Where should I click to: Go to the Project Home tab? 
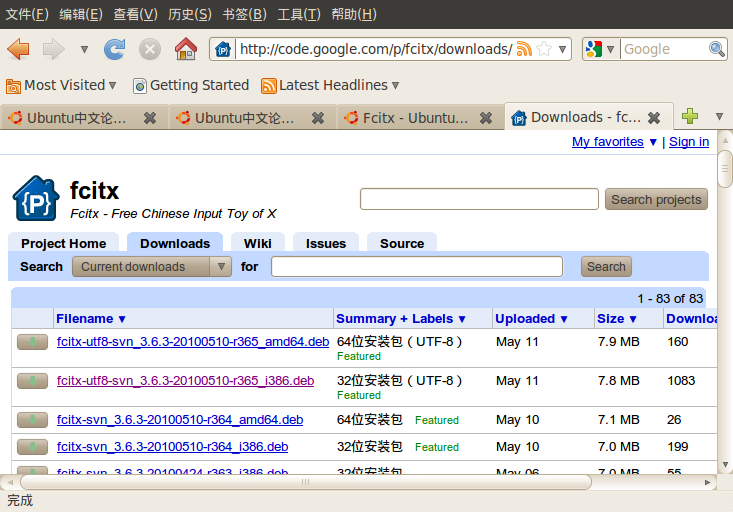tap(64, 243)
